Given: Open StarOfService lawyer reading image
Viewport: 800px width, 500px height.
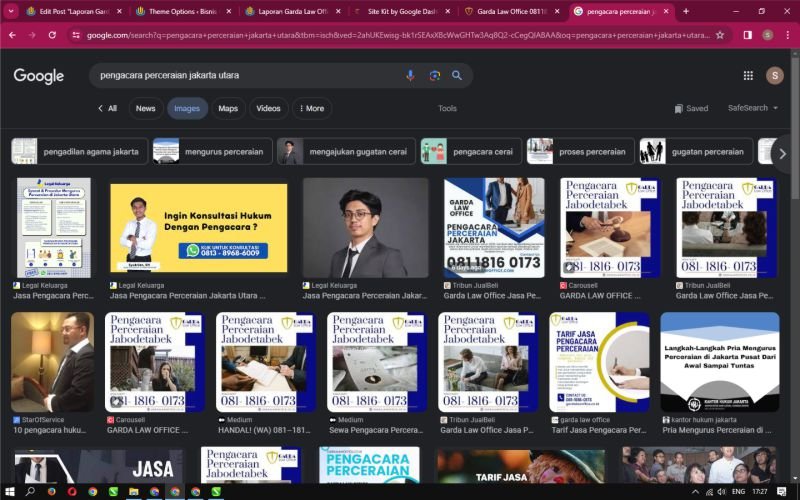Looking at the screenshot, I should 52,362.
